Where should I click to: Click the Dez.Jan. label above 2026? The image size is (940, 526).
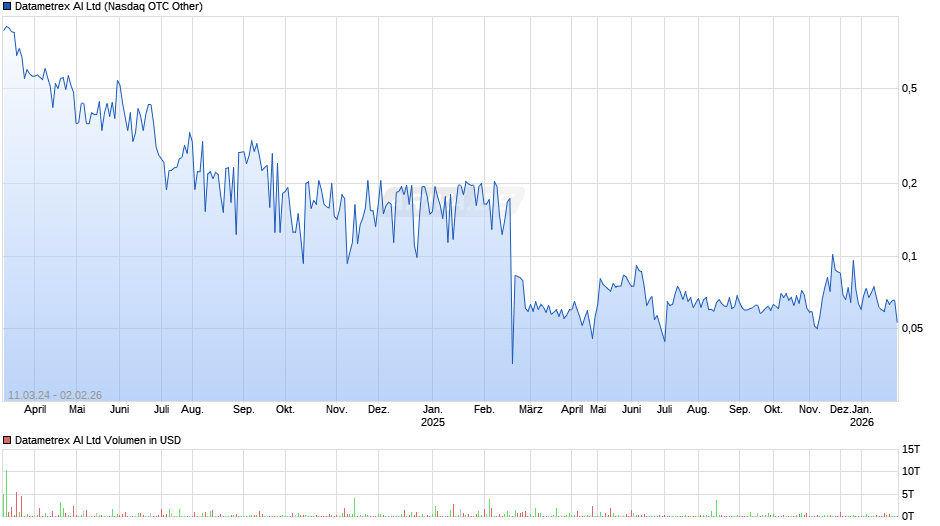pyautogui.click(x=851, y=410)
